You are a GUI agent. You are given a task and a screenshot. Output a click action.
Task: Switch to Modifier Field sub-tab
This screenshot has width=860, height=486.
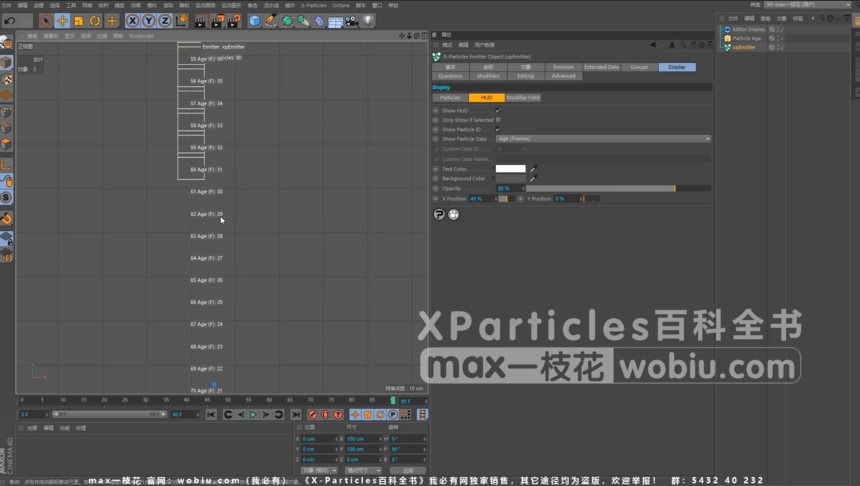pyautogui.click(x=523, y=98)
